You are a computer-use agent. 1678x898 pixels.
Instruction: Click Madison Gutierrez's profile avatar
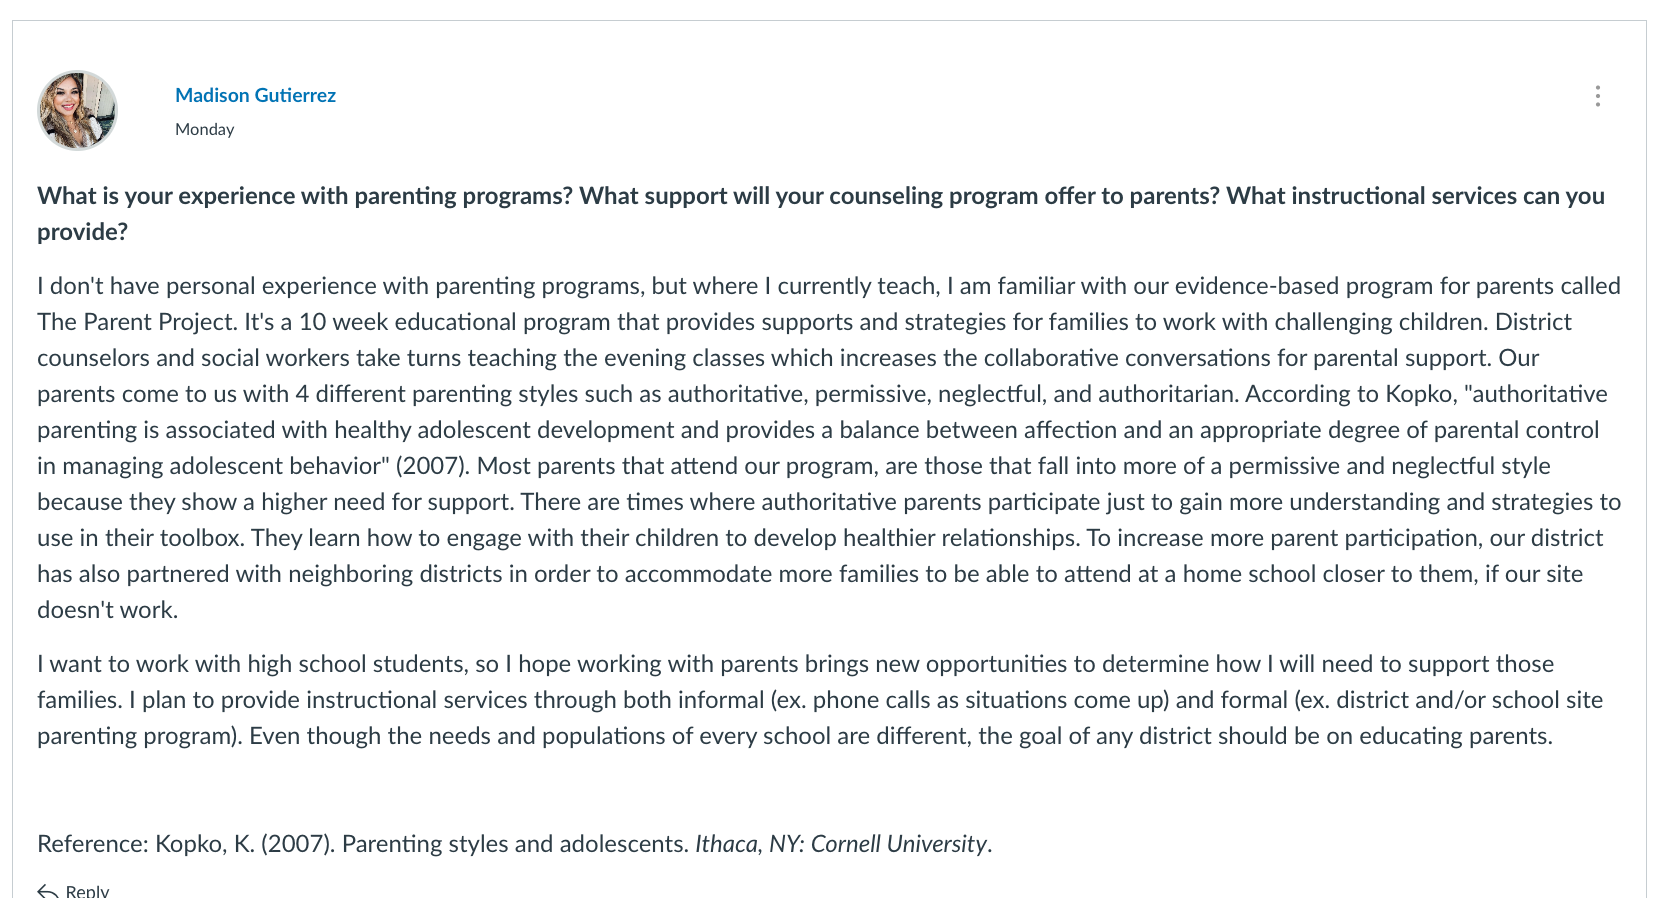click(77, 110)
